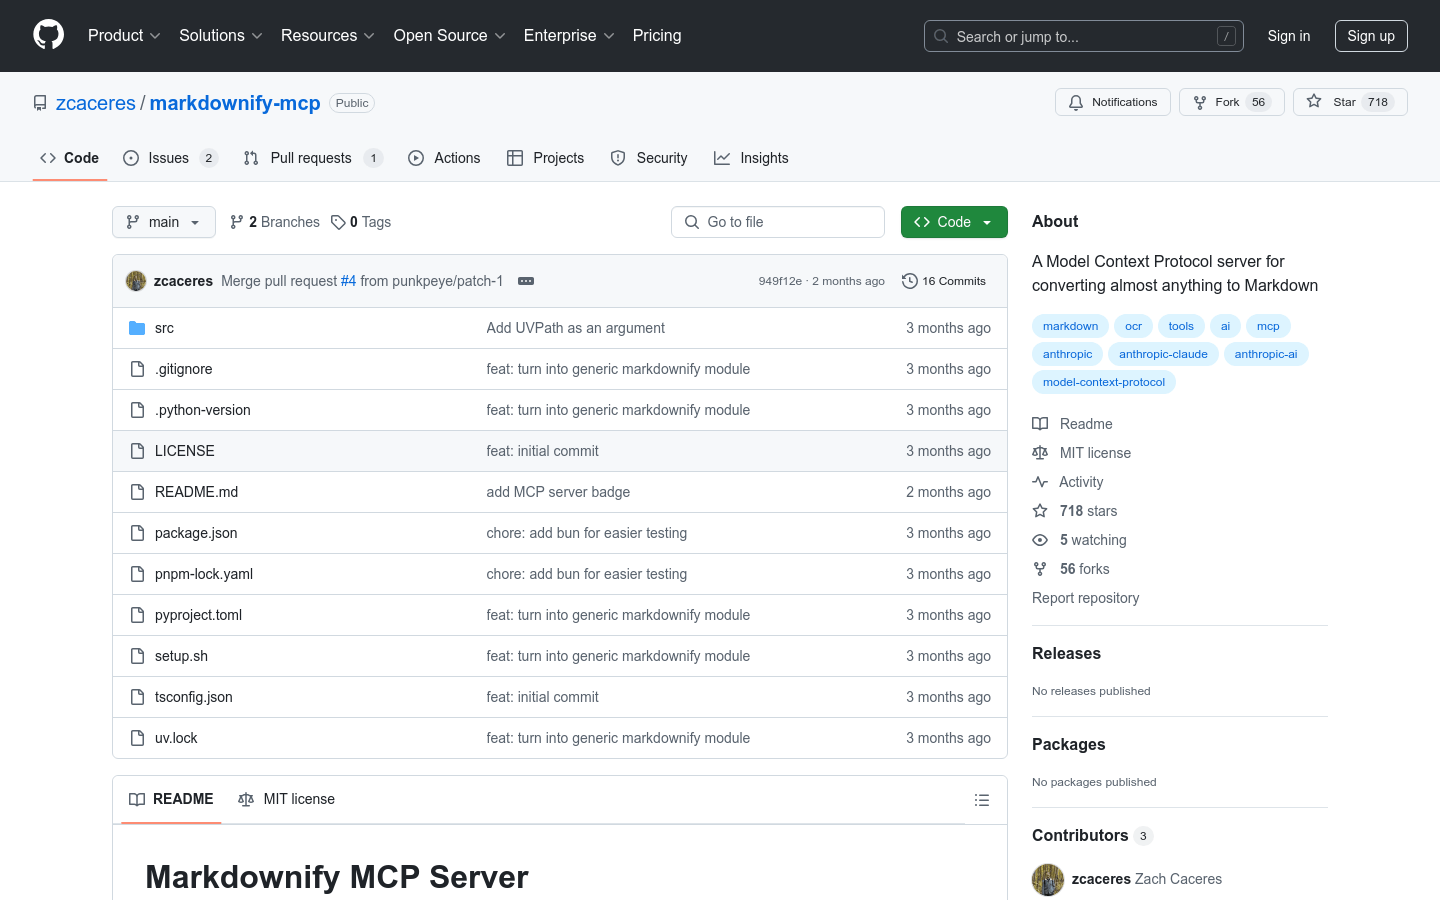Click the MIT license scale icon in About
This screenshot has width=1440, height=900.
pyautogui.click(x=1040, y=453)
